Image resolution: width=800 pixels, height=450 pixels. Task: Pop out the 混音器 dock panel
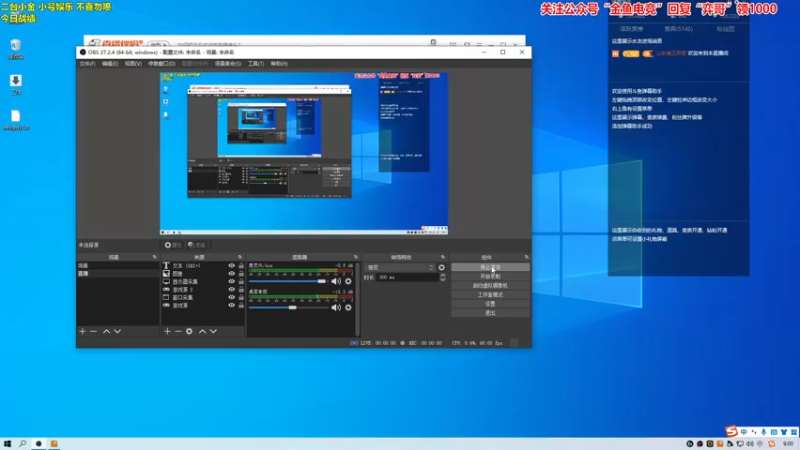tap(356, 257)
